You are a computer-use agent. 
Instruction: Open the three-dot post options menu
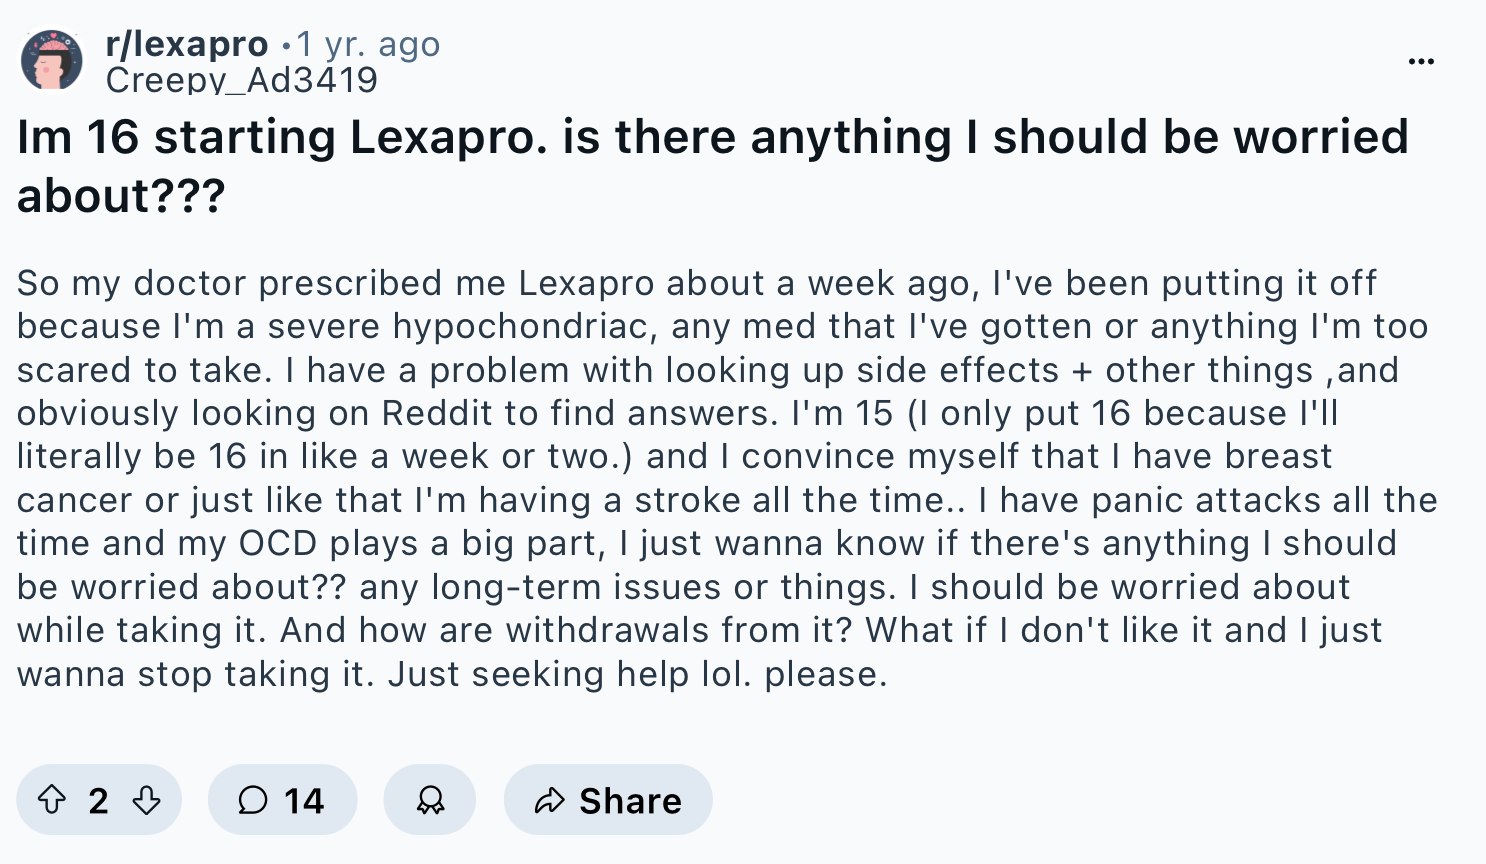pyautogui.click(x=1421, y=62)
